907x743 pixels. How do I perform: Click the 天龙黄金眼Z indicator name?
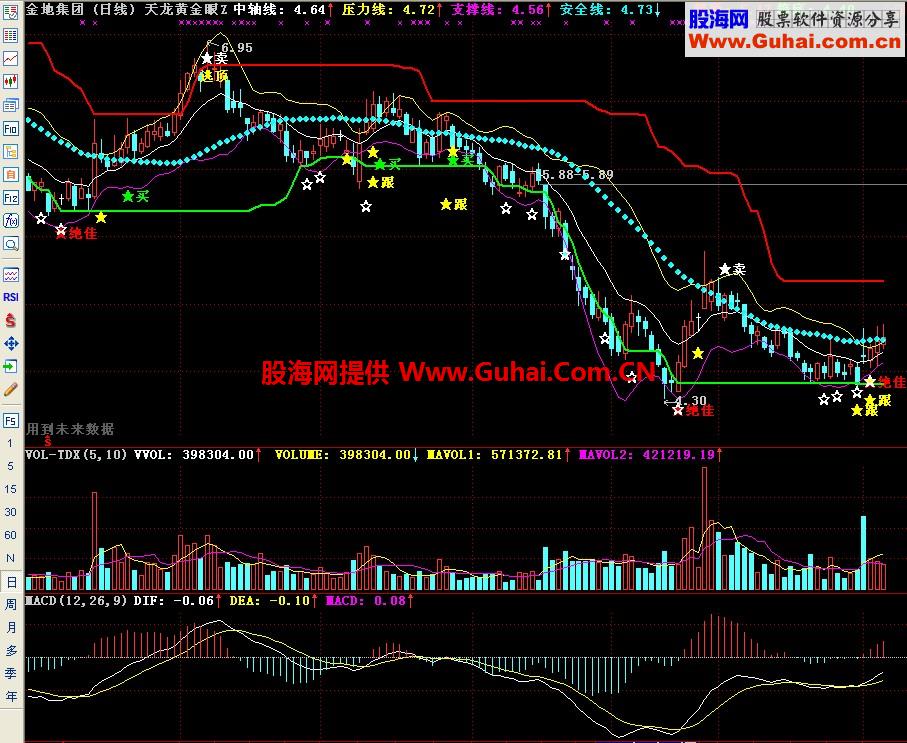[x=186, y=10]
